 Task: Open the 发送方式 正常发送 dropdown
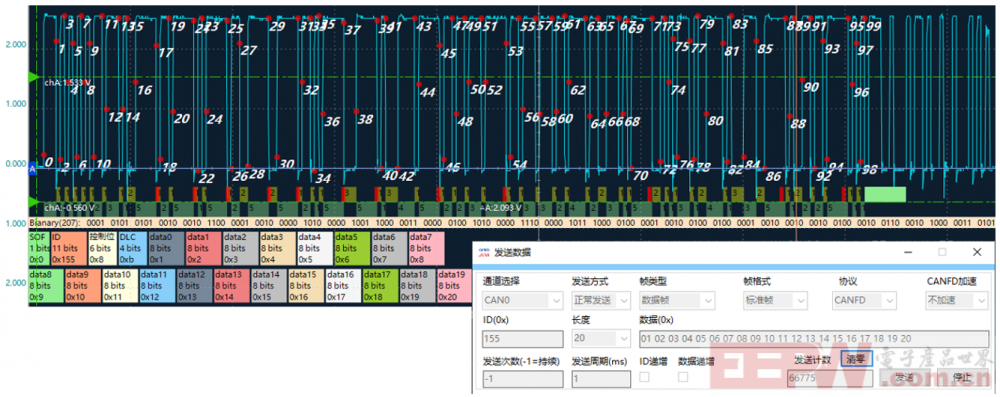point(601,300)
